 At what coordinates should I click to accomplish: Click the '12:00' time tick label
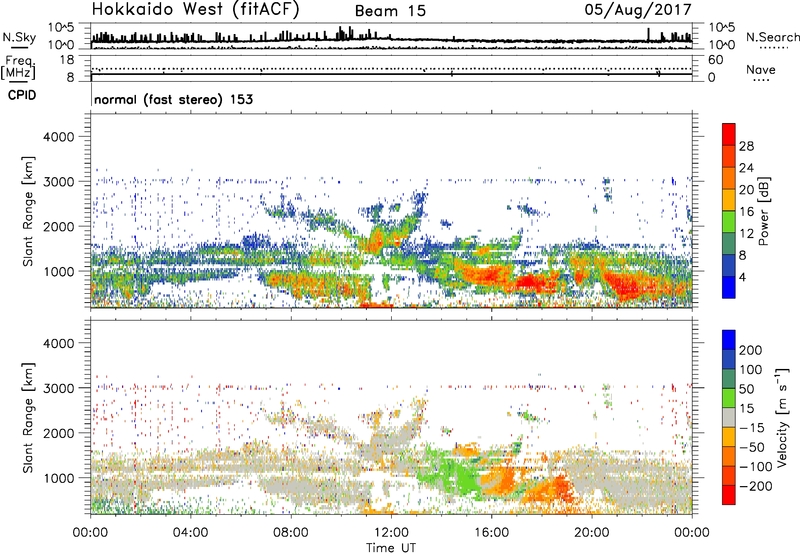pyautogui.click(x=391, y=532)
